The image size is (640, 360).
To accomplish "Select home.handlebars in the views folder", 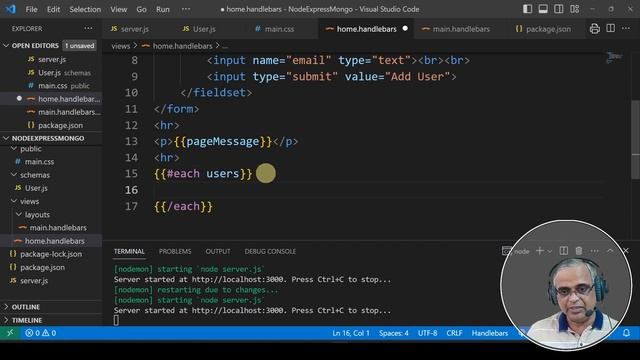I will pyautogui.click(x=51, y=241).
